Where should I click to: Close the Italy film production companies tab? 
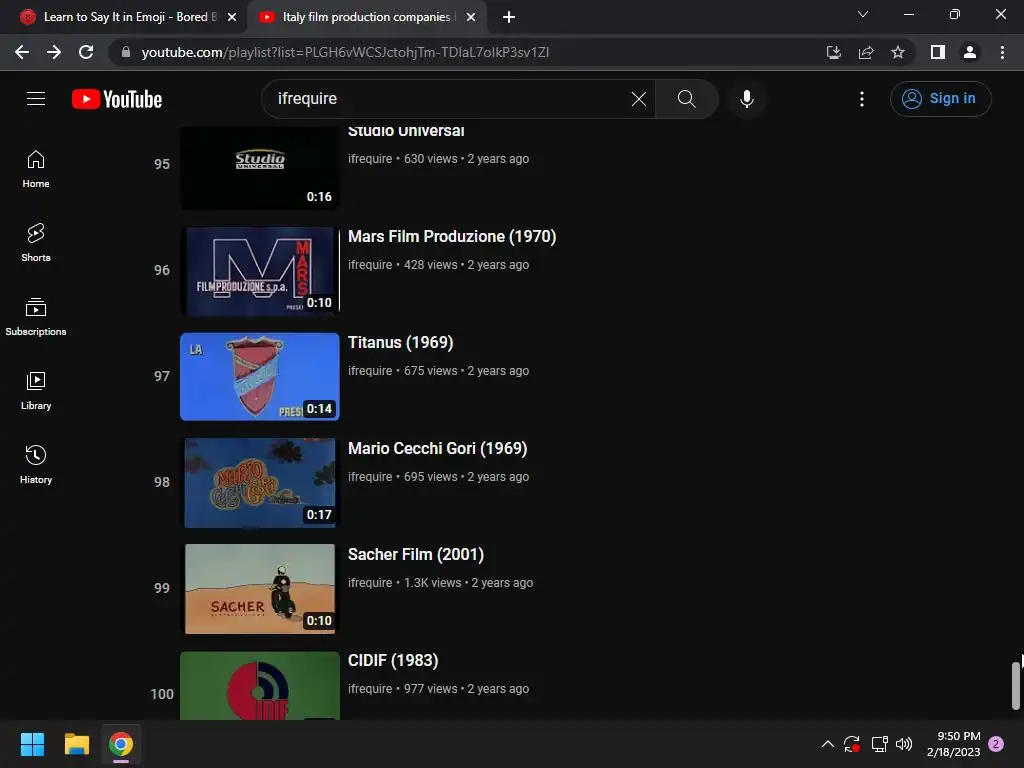pyautogui.click(x=471, y=17)
